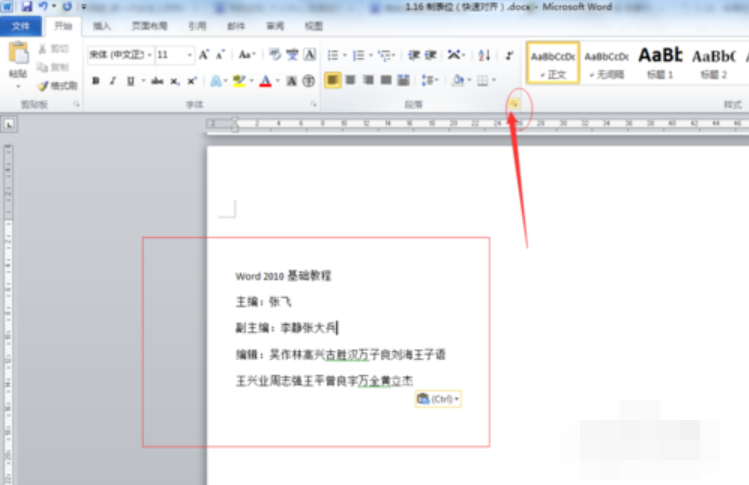Click the red font color button
This screenshot has height=485, width=749.
point(266,81)
